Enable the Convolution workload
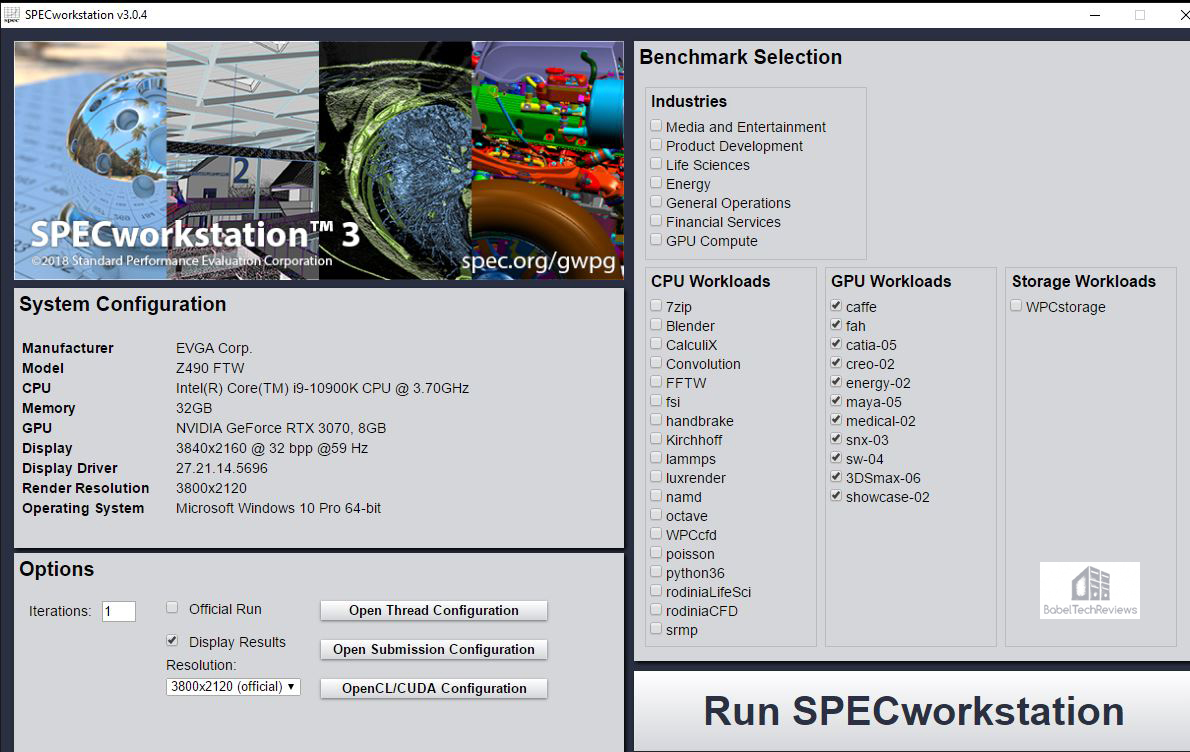The image size is (1190, 752). [656, 363]
